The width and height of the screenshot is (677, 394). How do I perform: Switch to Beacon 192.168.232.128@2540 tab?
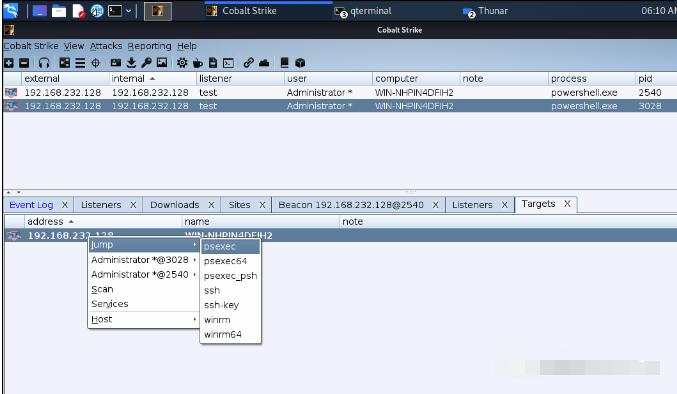(x=351, y=205)
